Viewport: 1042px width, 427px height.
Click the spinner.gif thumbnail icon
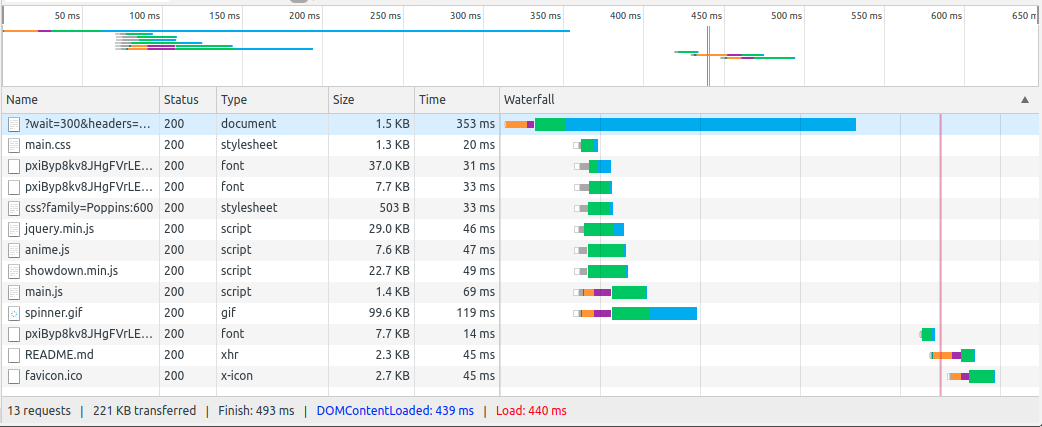pos(14,313)
